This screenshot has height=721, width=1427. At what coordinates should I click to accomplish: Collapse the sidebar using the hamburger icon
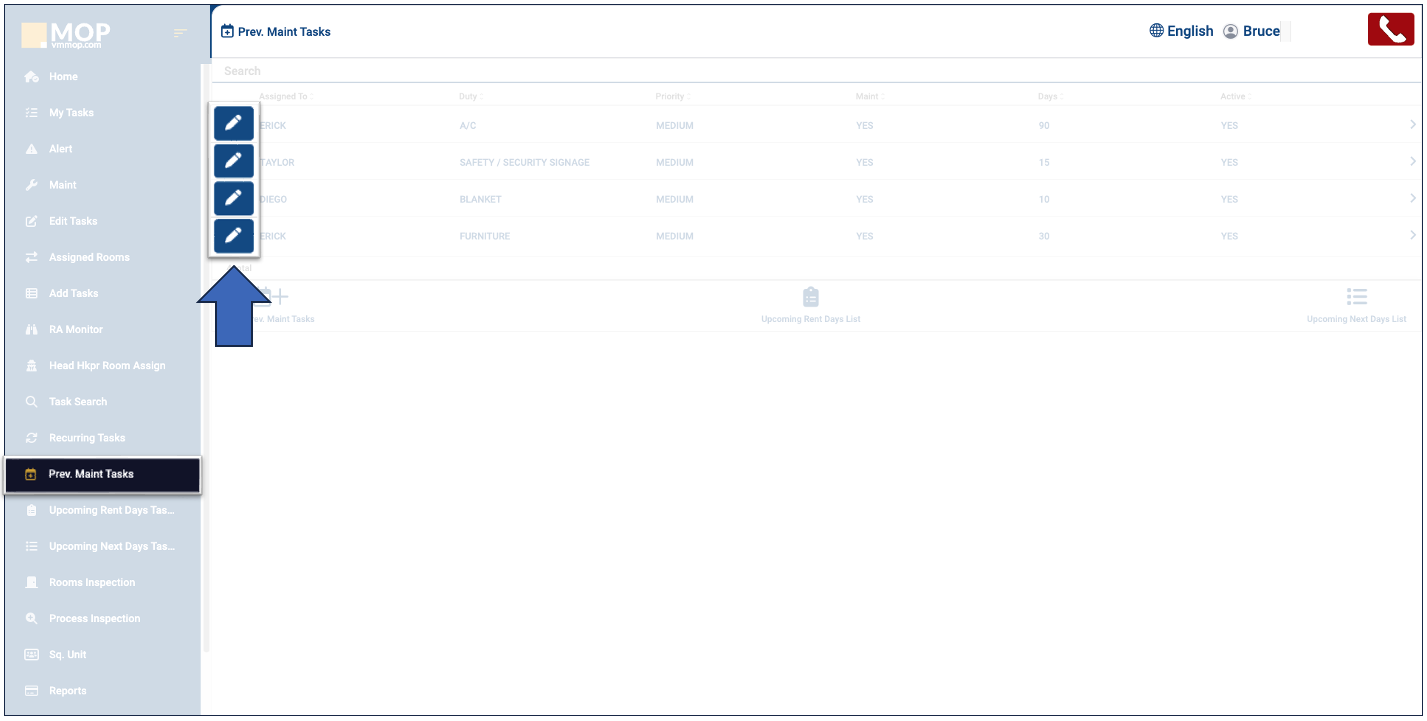[180, 34]
